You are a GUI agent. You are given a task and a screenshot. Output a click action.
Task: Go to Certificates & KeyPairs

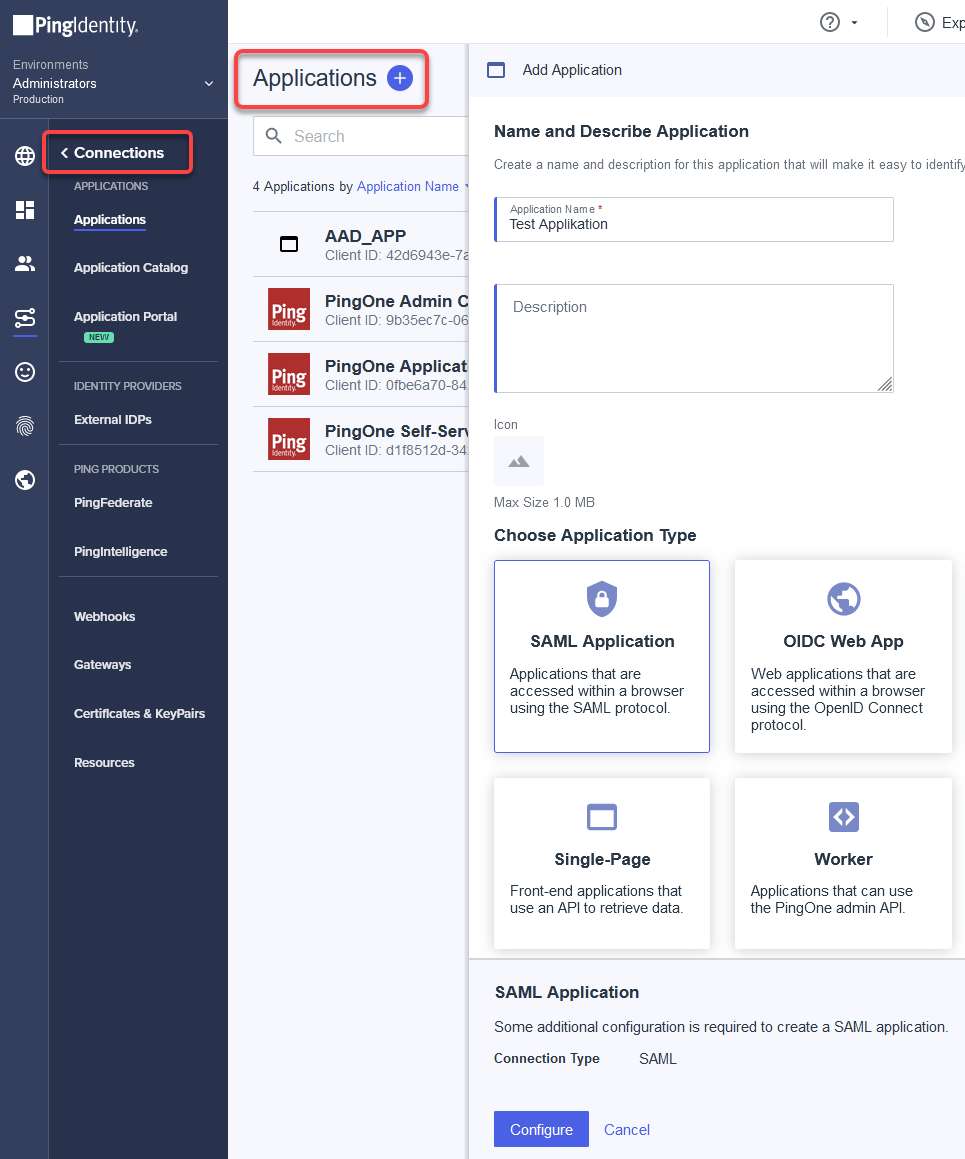(x=139, y=714)
